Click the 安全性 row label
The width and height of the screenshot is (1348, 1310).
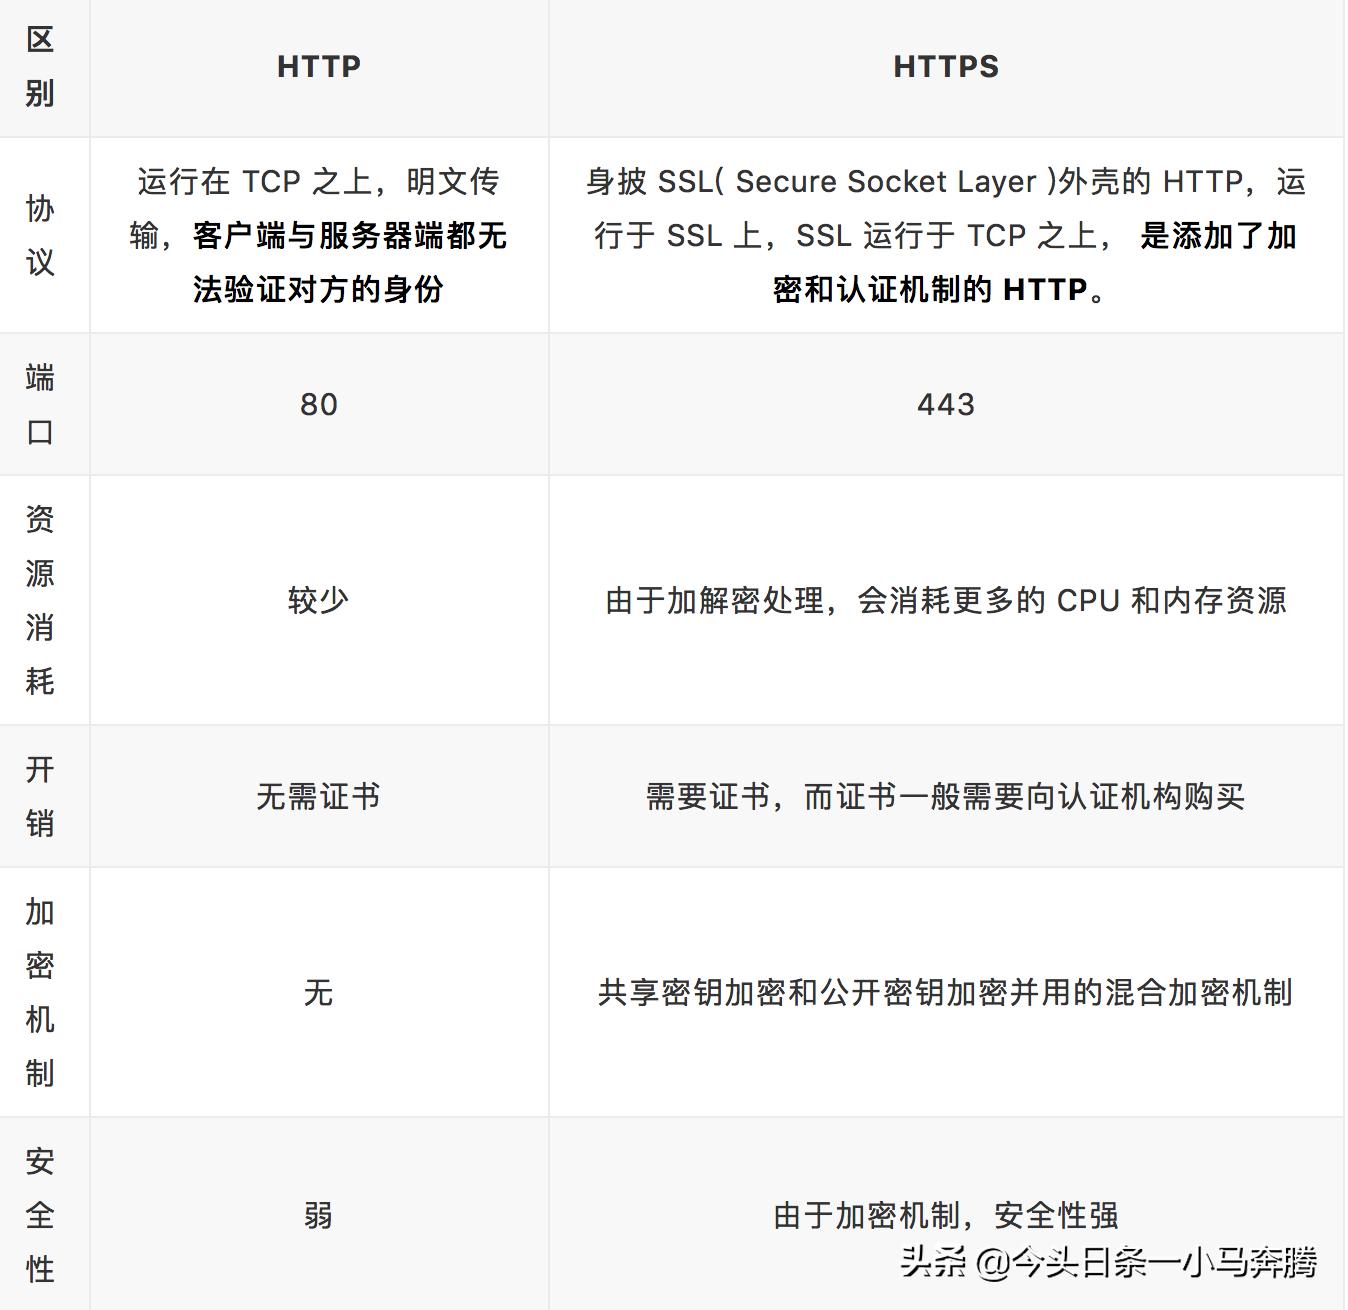(x=41, y=1217)
